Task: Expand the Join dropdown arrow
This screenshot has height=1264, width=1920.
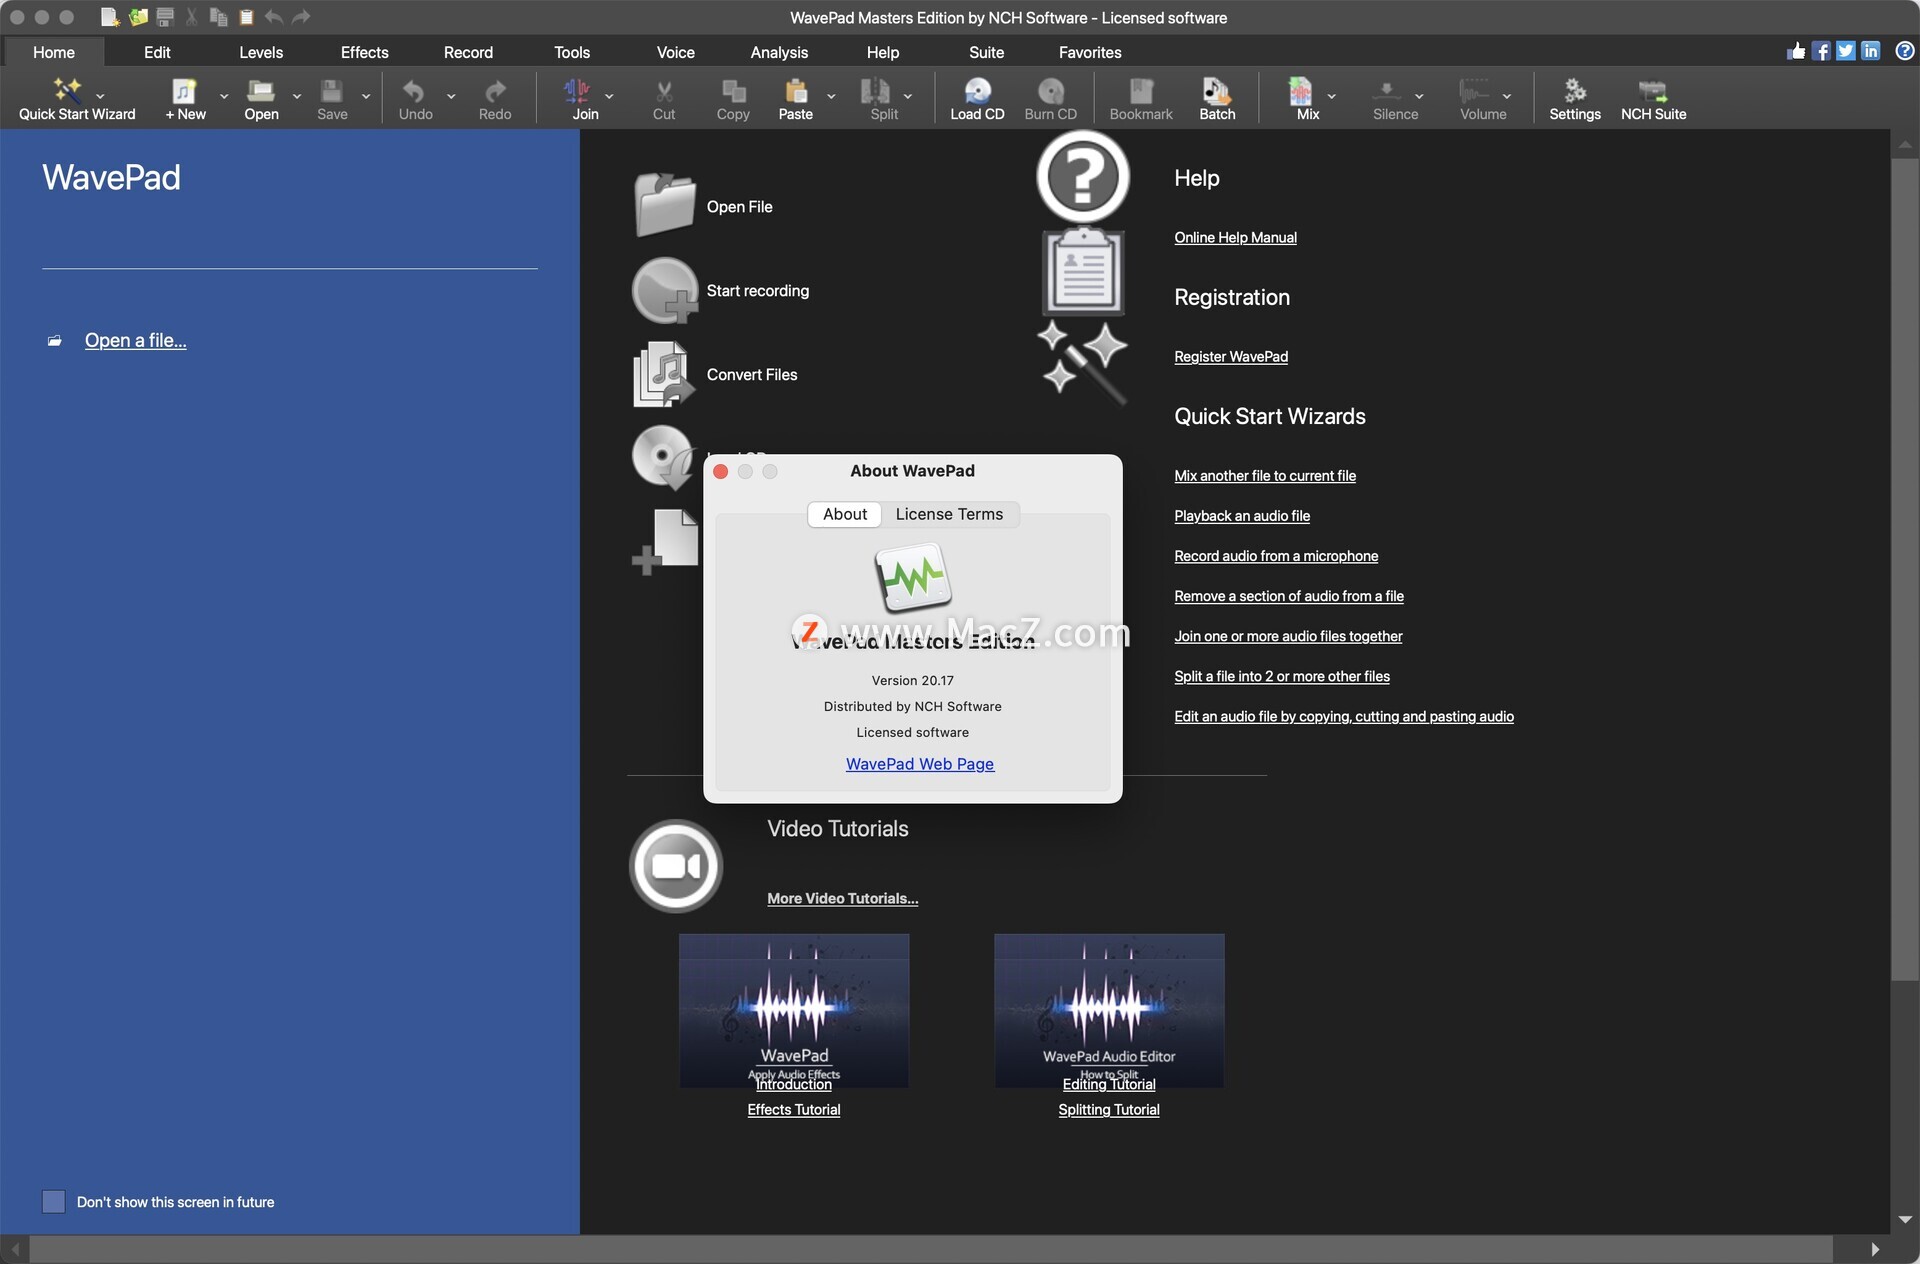Action: coord(609,97)
